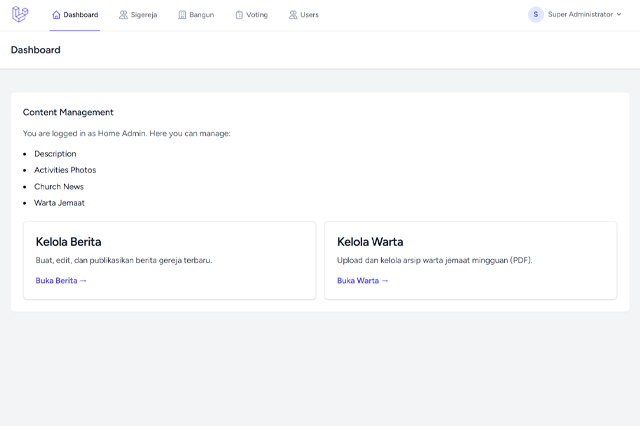Open the Super Administrator account menu
640x426 pixels.
579,15
